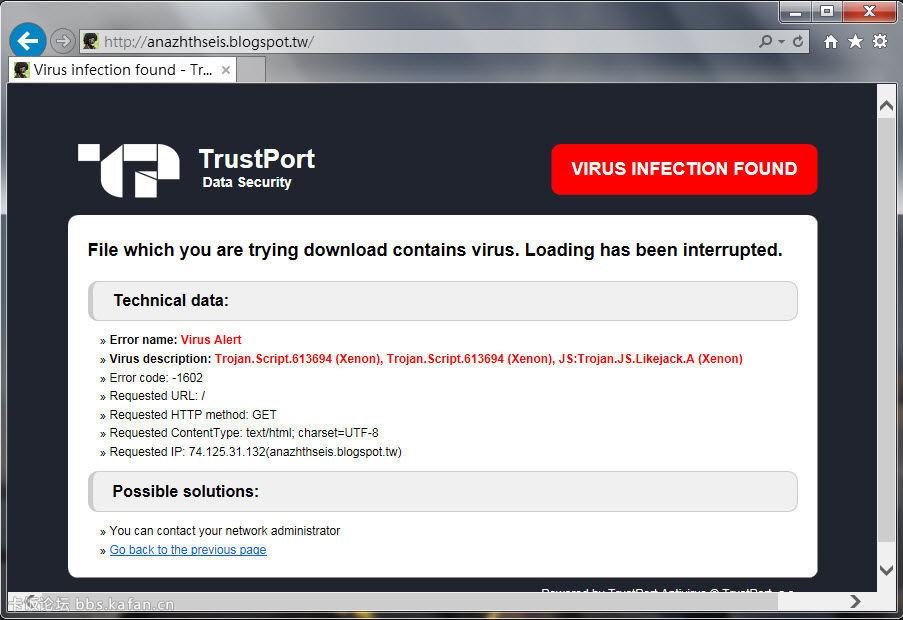Click the vertical scrollbar down arrow
Image resolution: width=903 pixels, height=620 pixels.
coord(886,570)
